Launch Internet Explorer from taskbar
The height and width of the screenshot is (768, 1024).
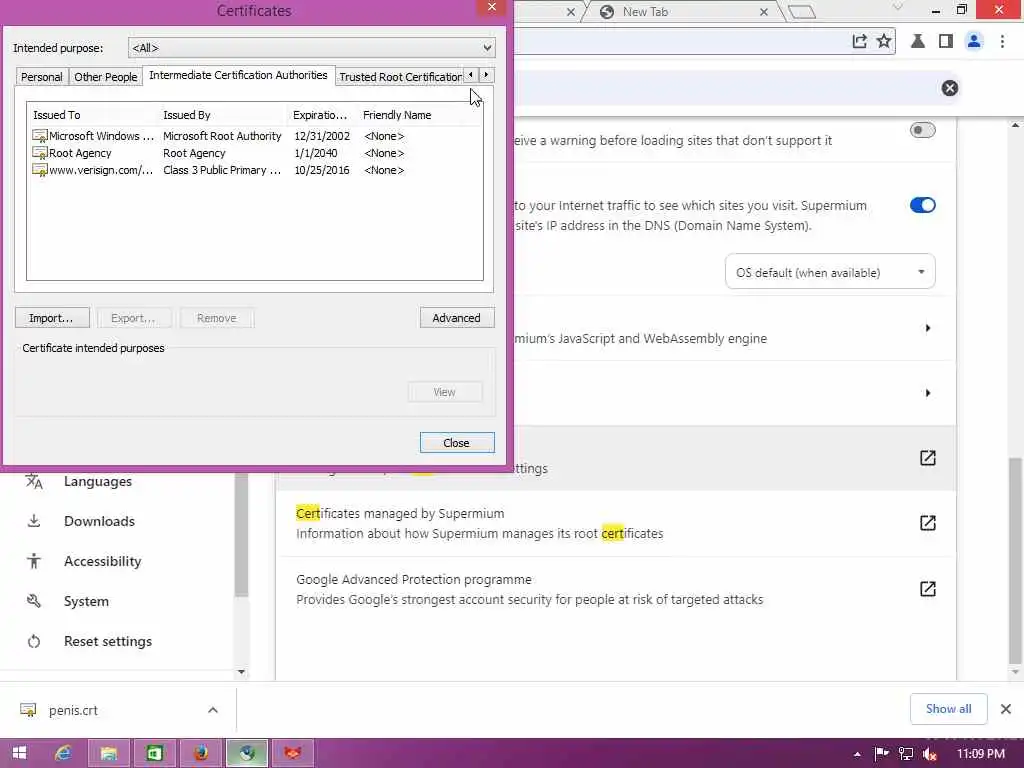point(63,753)
